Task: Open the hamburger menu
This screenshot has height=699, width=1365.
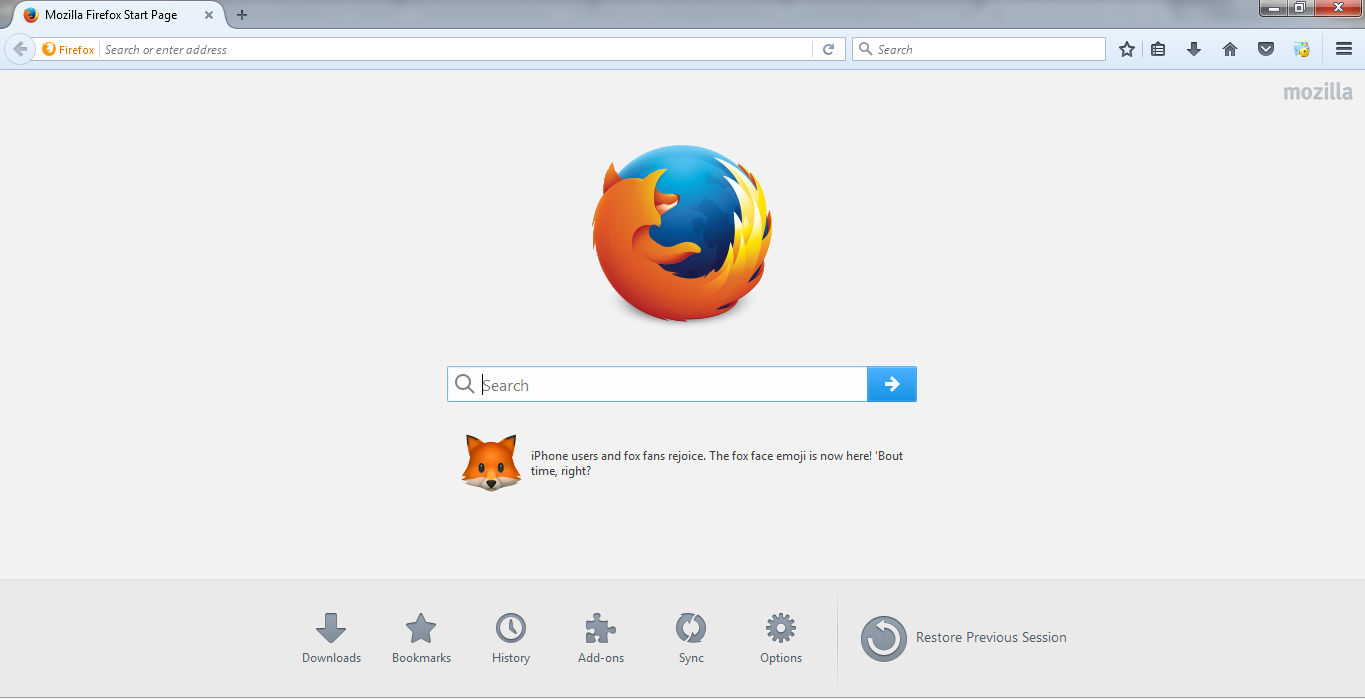Action: click(1343, 48)
